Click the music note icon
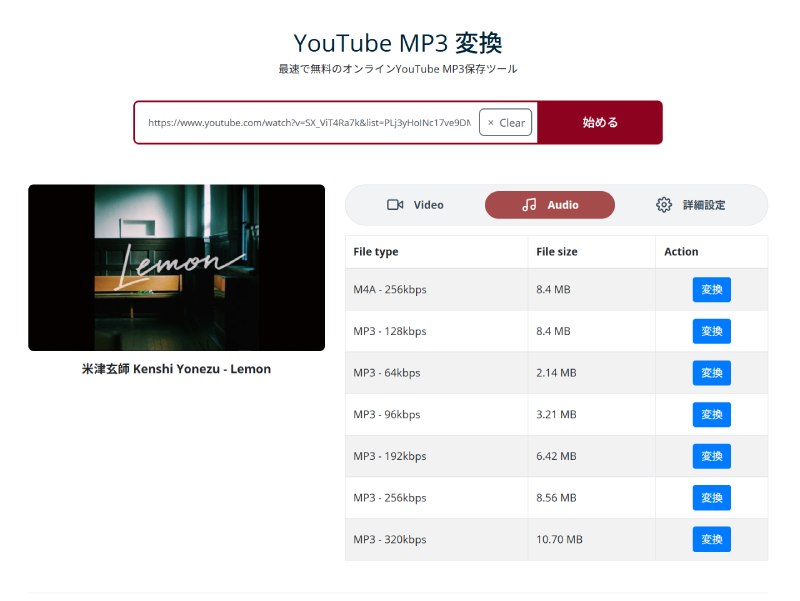800x601 pixels. [529, 205]
